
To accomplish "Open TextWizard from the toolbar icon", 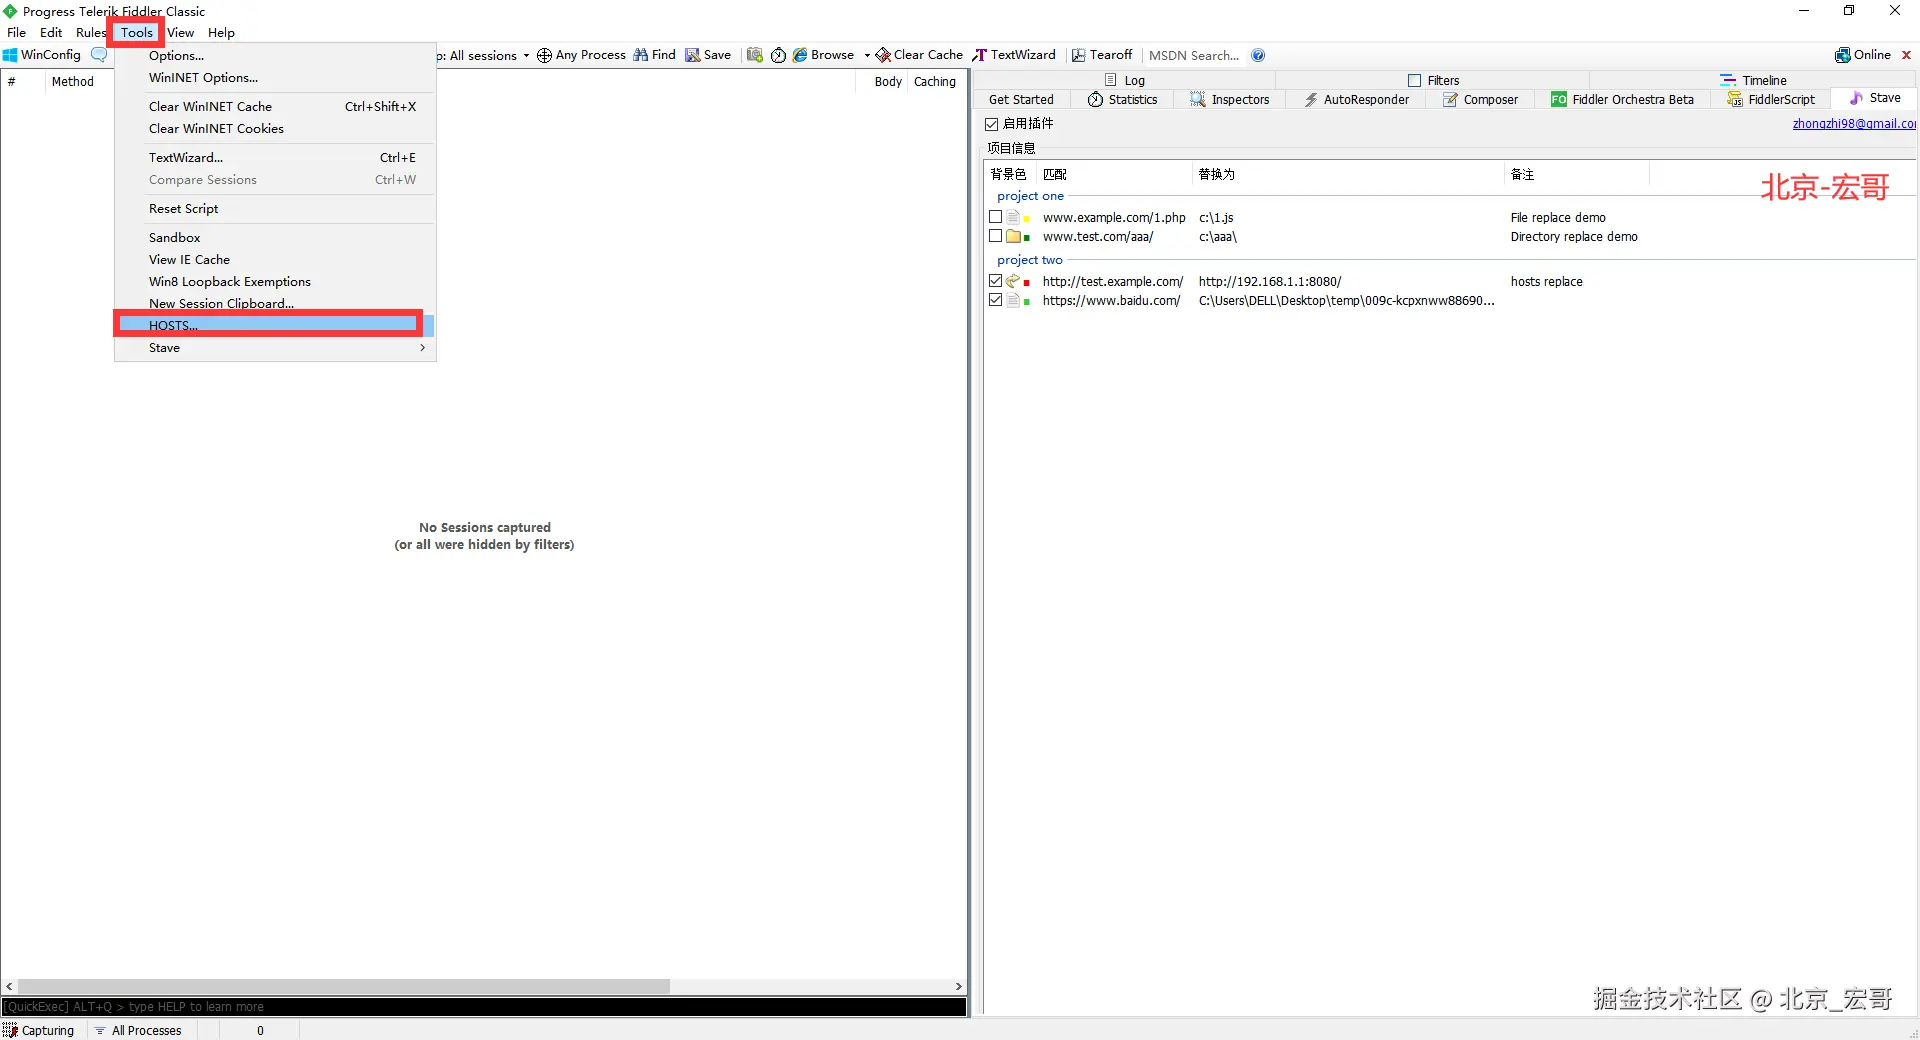I will 980,55.
